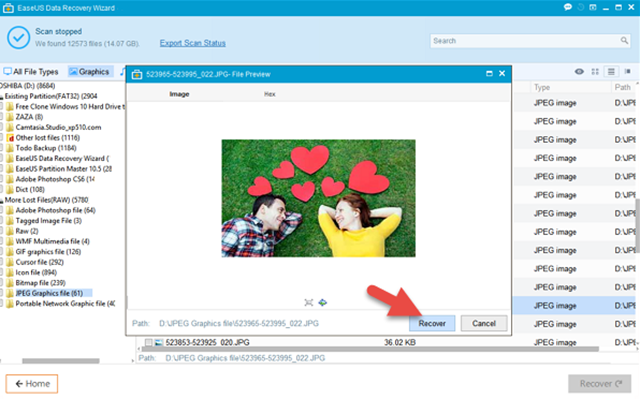Click the main Recover button at the bottom right

pyautogui.click(x=600, y=383)
